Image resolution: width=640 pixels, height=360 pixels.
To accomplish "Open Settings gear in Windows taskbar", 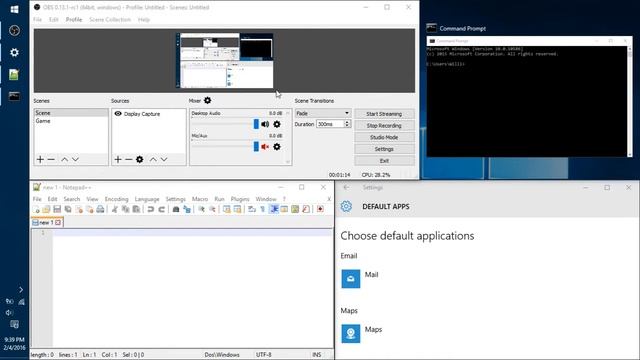I will pyautogui.click(x=14, y=53).
